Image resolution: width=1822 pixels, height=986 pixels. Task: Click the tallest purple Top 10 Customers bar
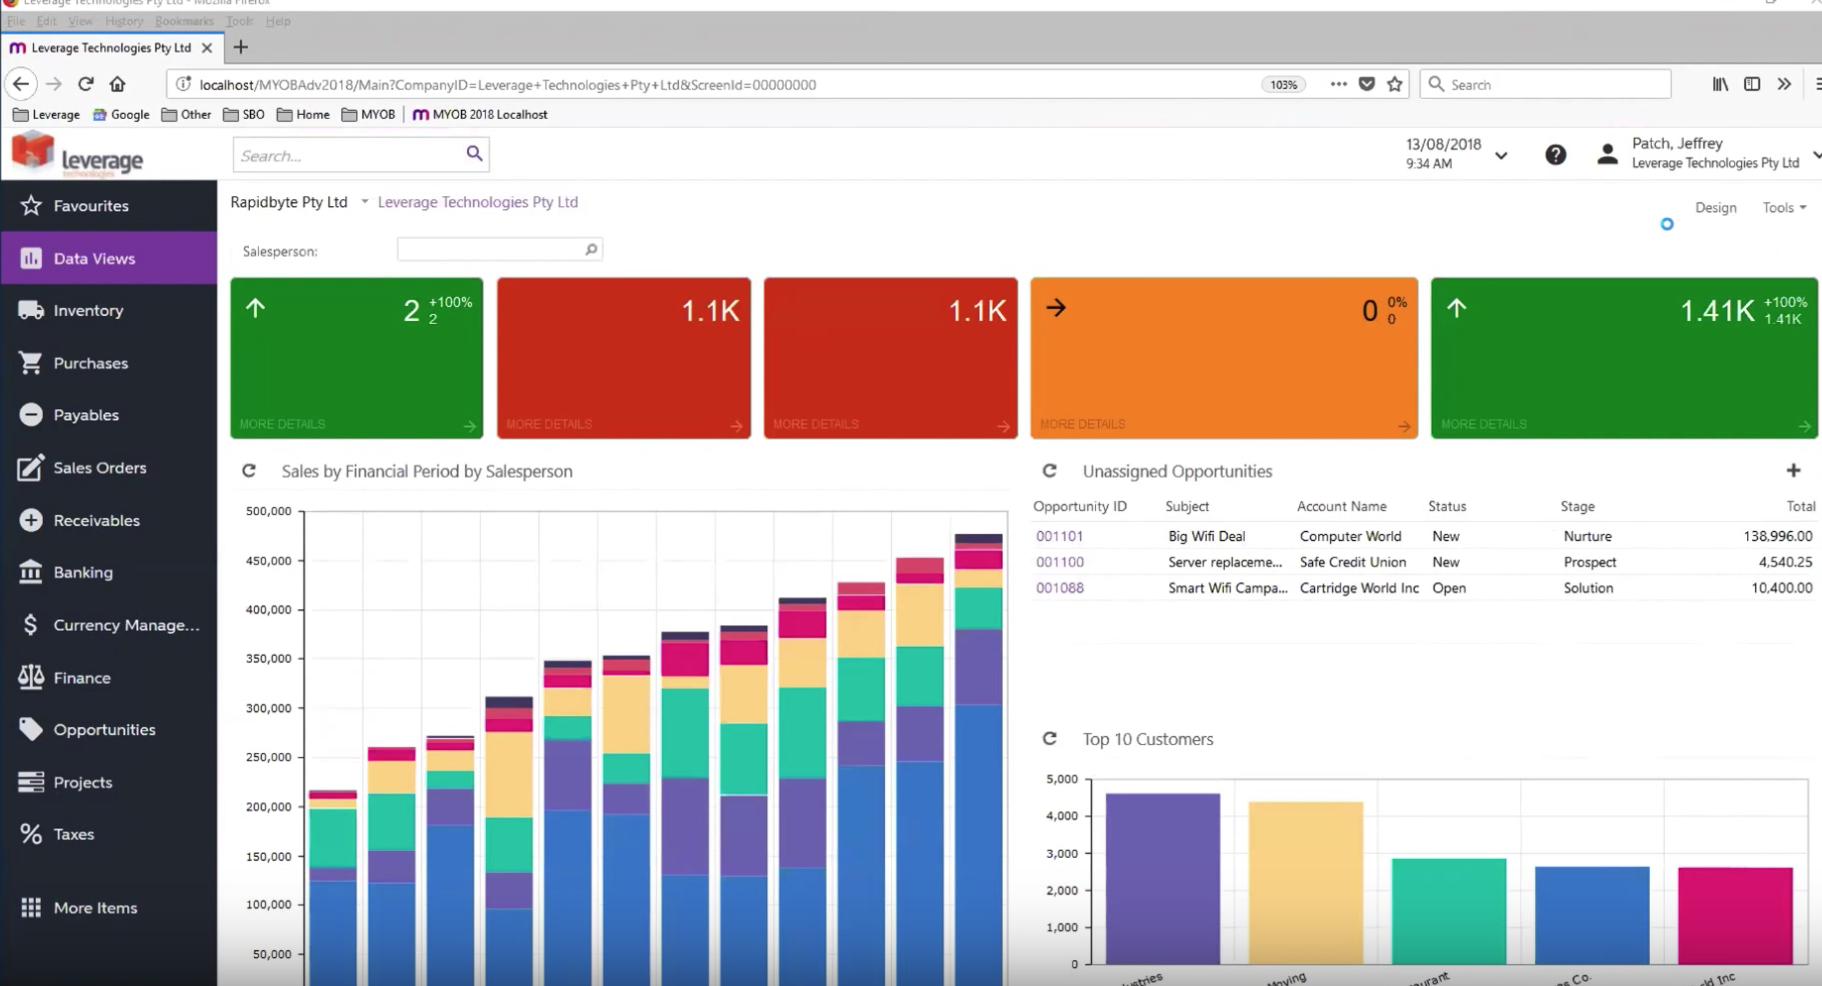(x=1163, y=879)
